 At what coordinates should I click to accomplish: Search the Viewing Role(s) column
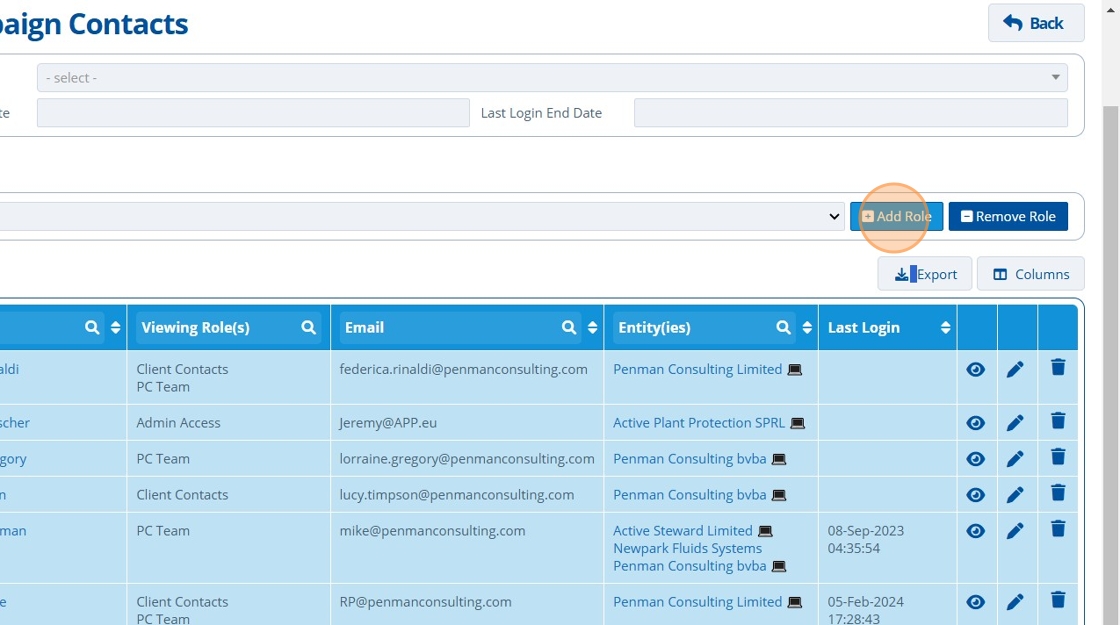point(309,327)
